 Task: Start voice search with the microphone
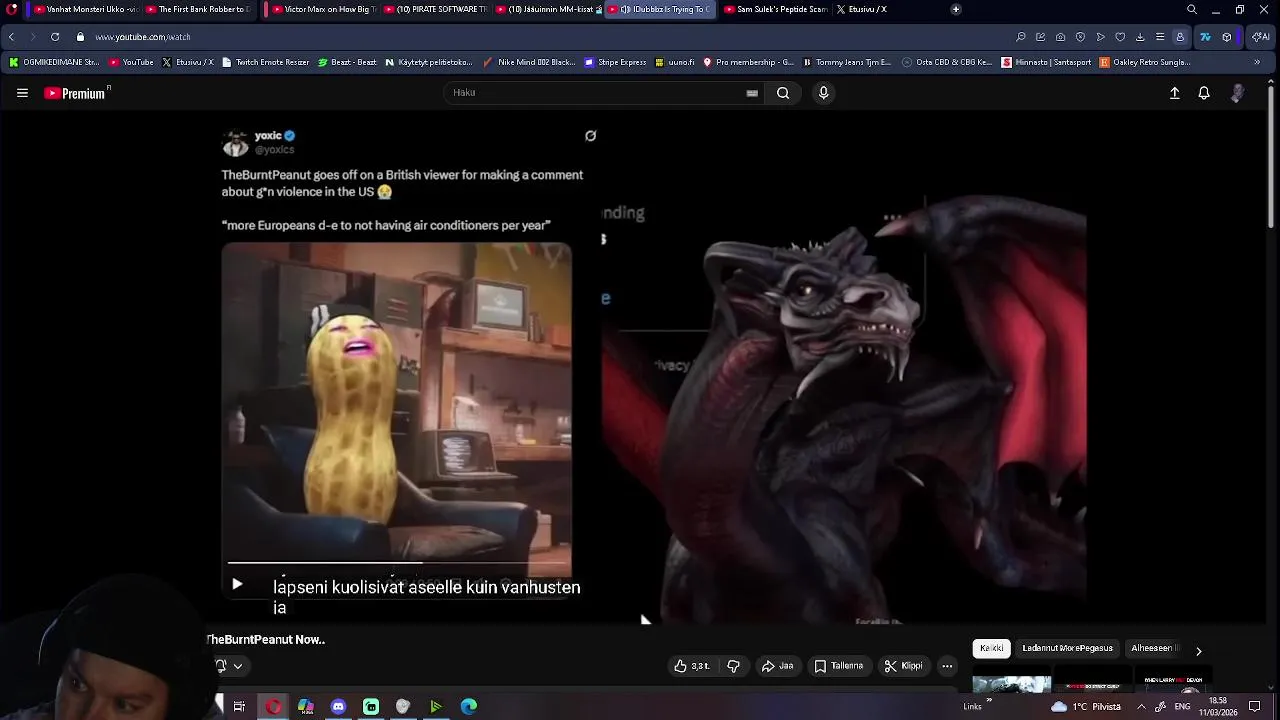tap(823, 93)
